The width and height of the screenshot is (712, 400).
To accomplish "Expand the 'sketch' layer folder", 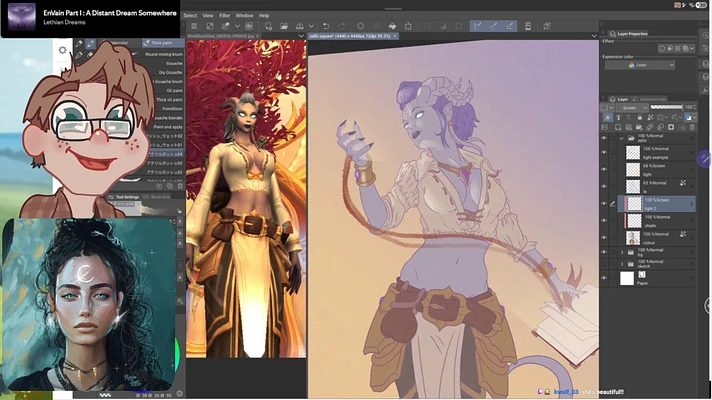I will coord(622,263).
